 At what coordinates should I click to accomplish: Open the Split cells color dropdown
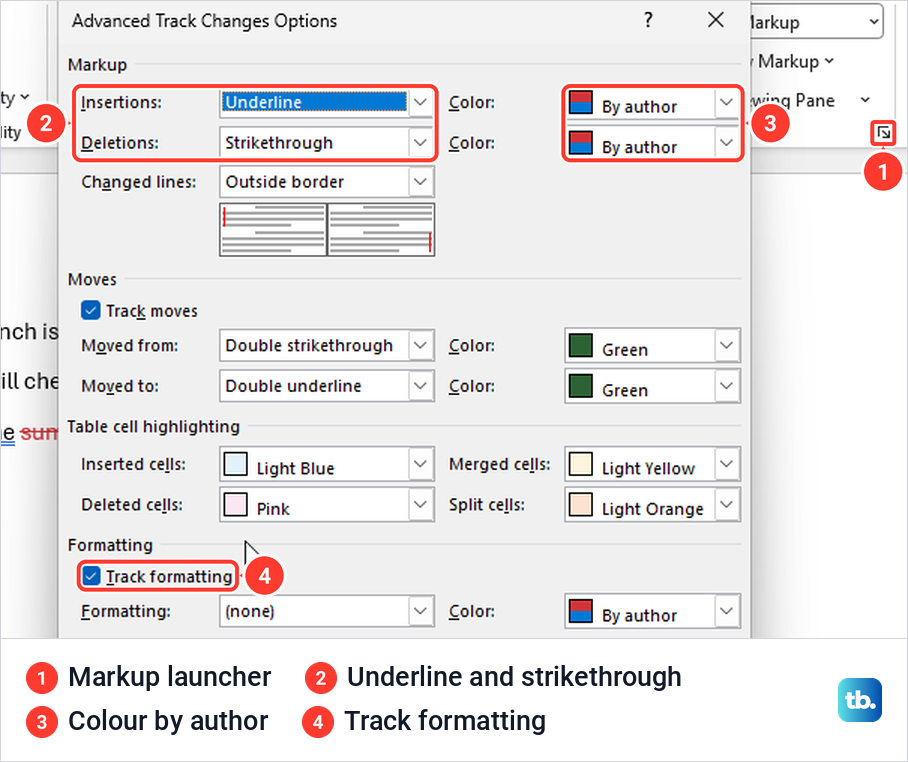point(727,504)
